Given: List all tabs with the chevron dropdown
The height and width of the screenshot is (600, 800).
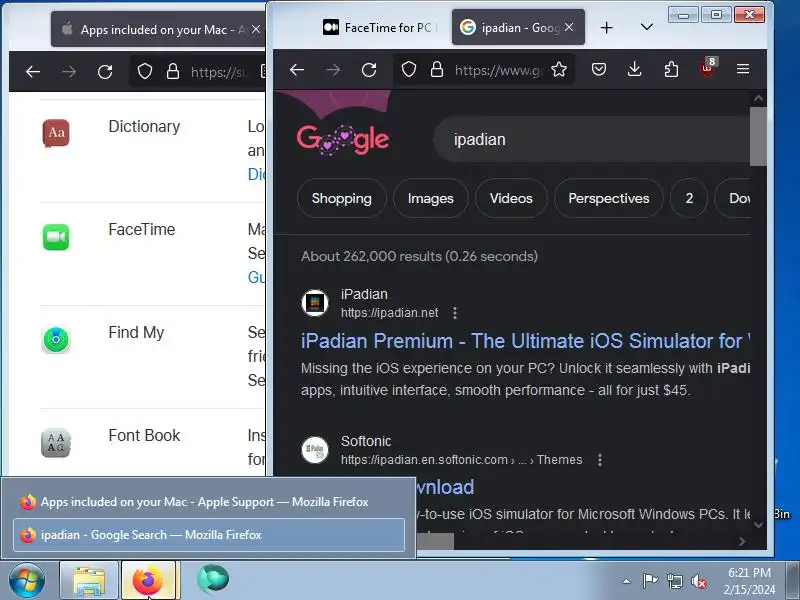Looking at the screenshot, I should coord(647,27).
